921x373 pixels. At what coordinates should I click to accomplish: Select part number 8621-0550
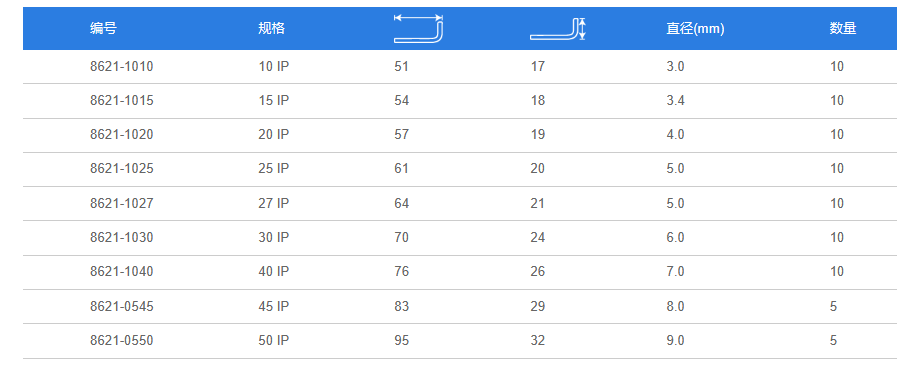point(122,340)
